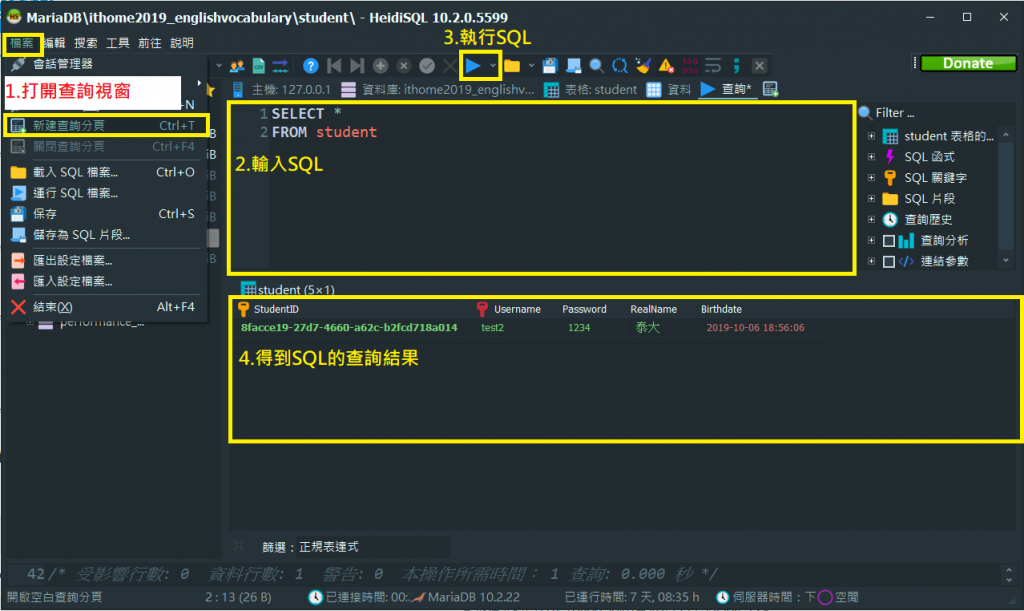Image resolution: width=1024 pixels, height=611 pixels.
Task: Expand the 連結參數 tree node
Action: point(871,261)
